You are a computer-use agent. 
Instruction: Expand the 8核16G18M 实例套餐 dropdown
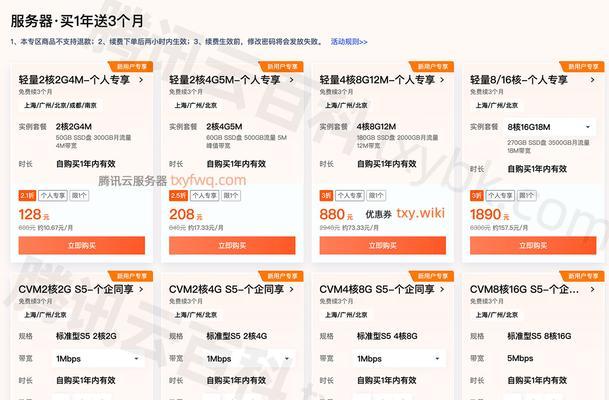550,127
